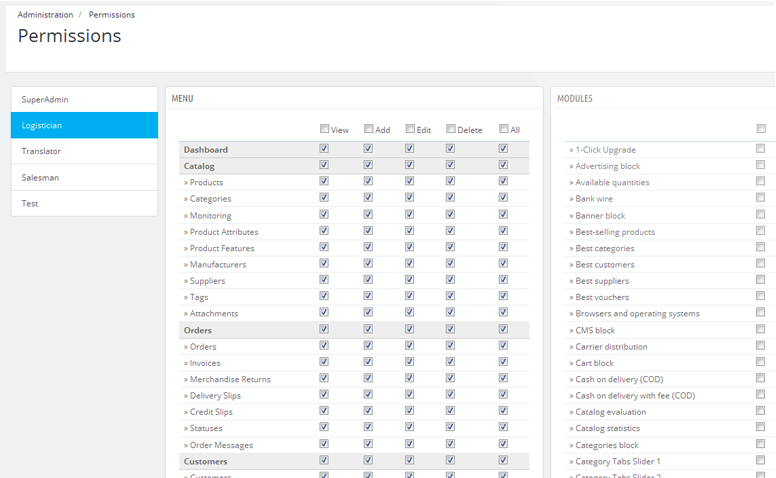Check the Best suppliers module checkbox
The height and width of the screenshot is (478, 776).
click(761, 280)
